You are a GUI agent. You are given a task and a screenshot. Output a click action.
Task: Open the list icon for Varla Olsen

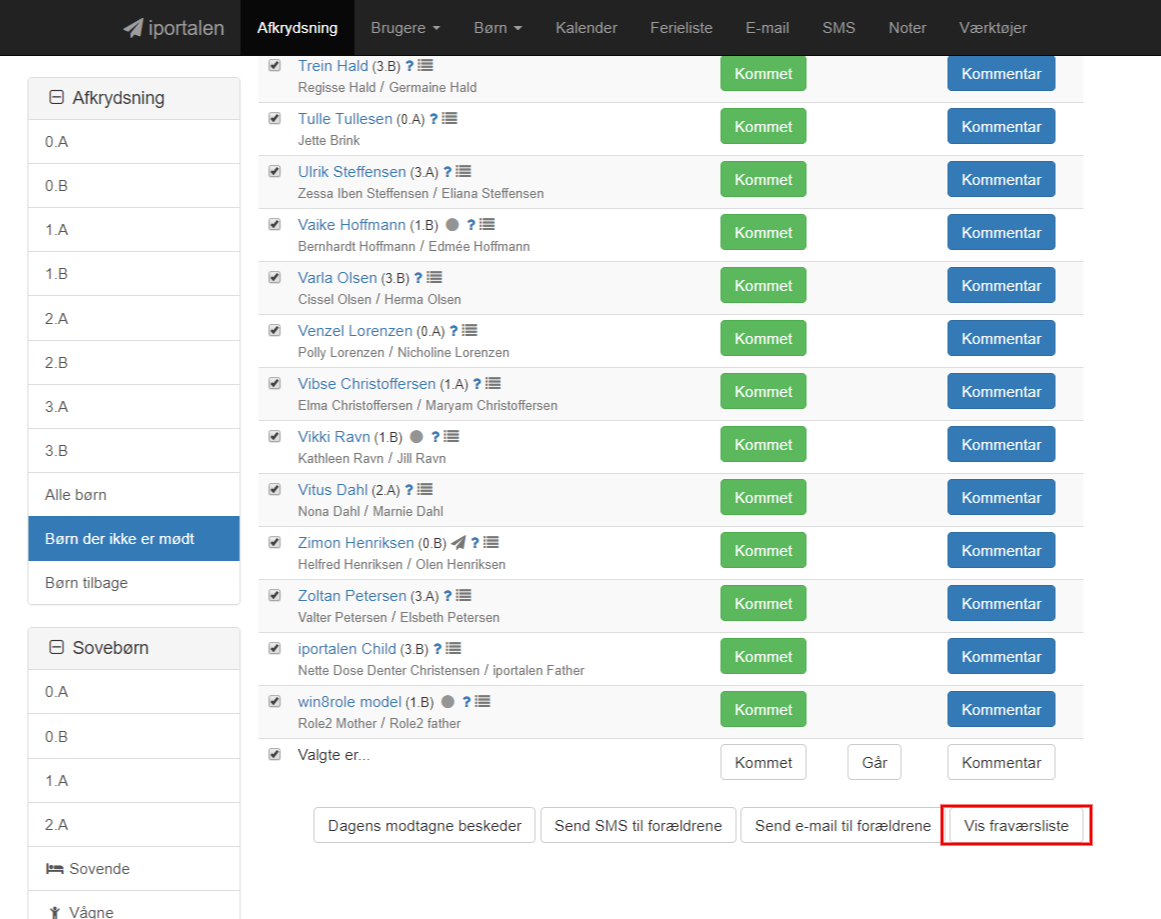[x=434, y=278]
